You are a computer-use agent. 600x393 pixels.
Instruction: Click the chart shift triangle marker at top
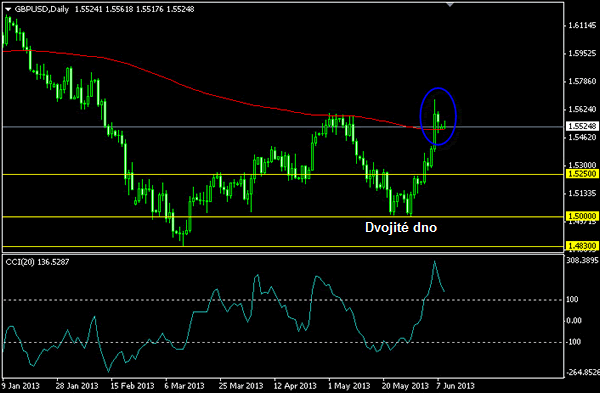(450, 5)
